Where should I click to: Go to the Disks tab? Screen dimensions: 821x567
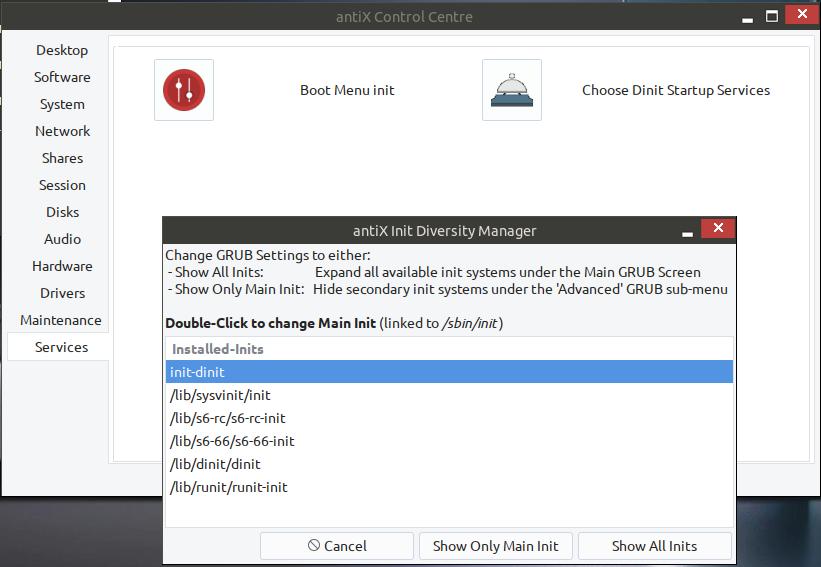click(x=62, y=212)
